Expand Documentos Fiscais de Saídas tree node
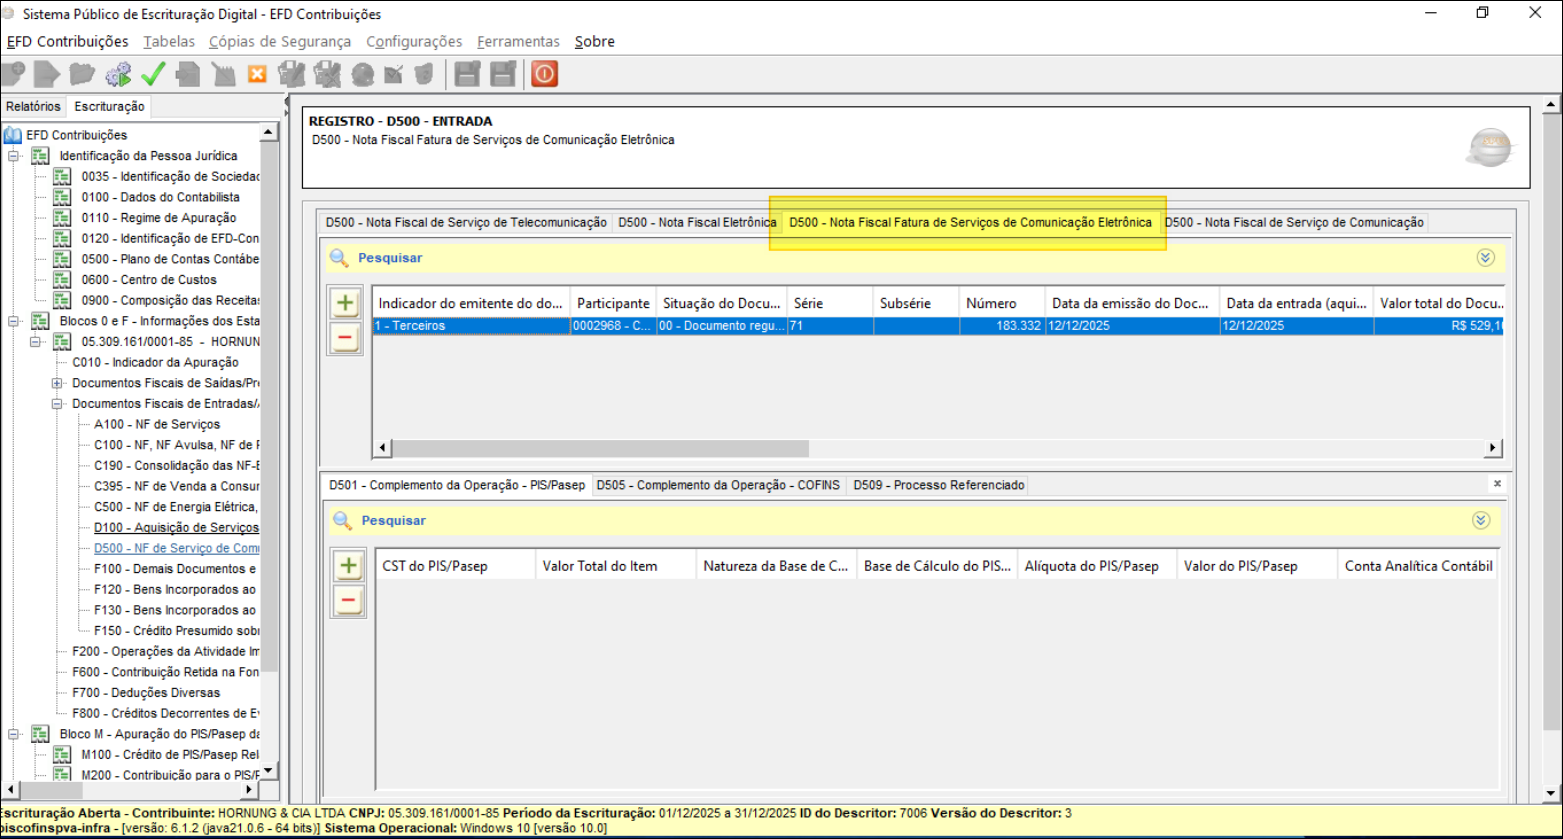 [x=57, y=383]
